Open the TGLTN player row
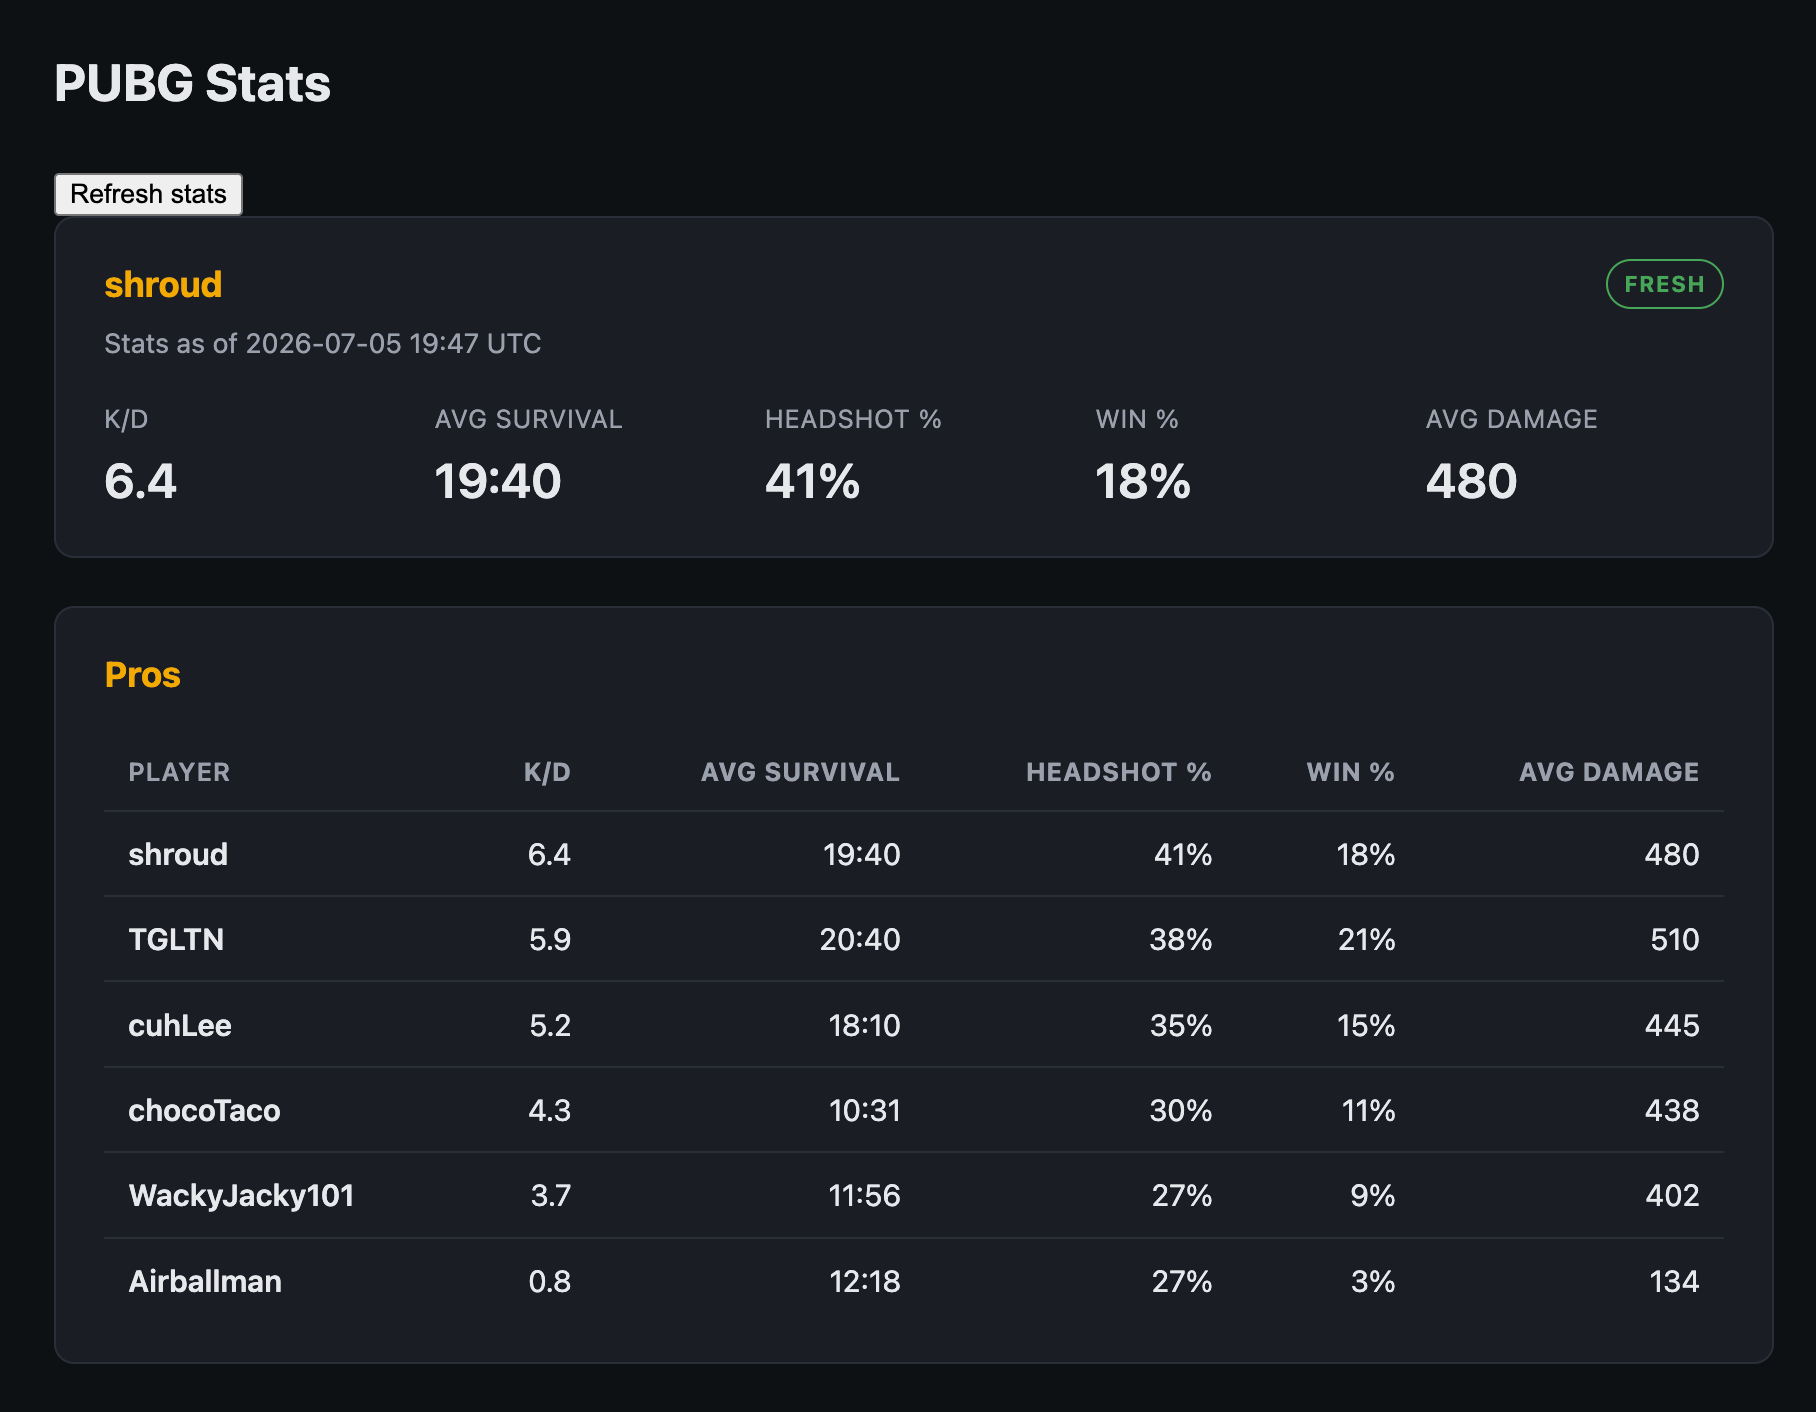This screenshot has height=1412, width=1816. (x=913, y=939)
